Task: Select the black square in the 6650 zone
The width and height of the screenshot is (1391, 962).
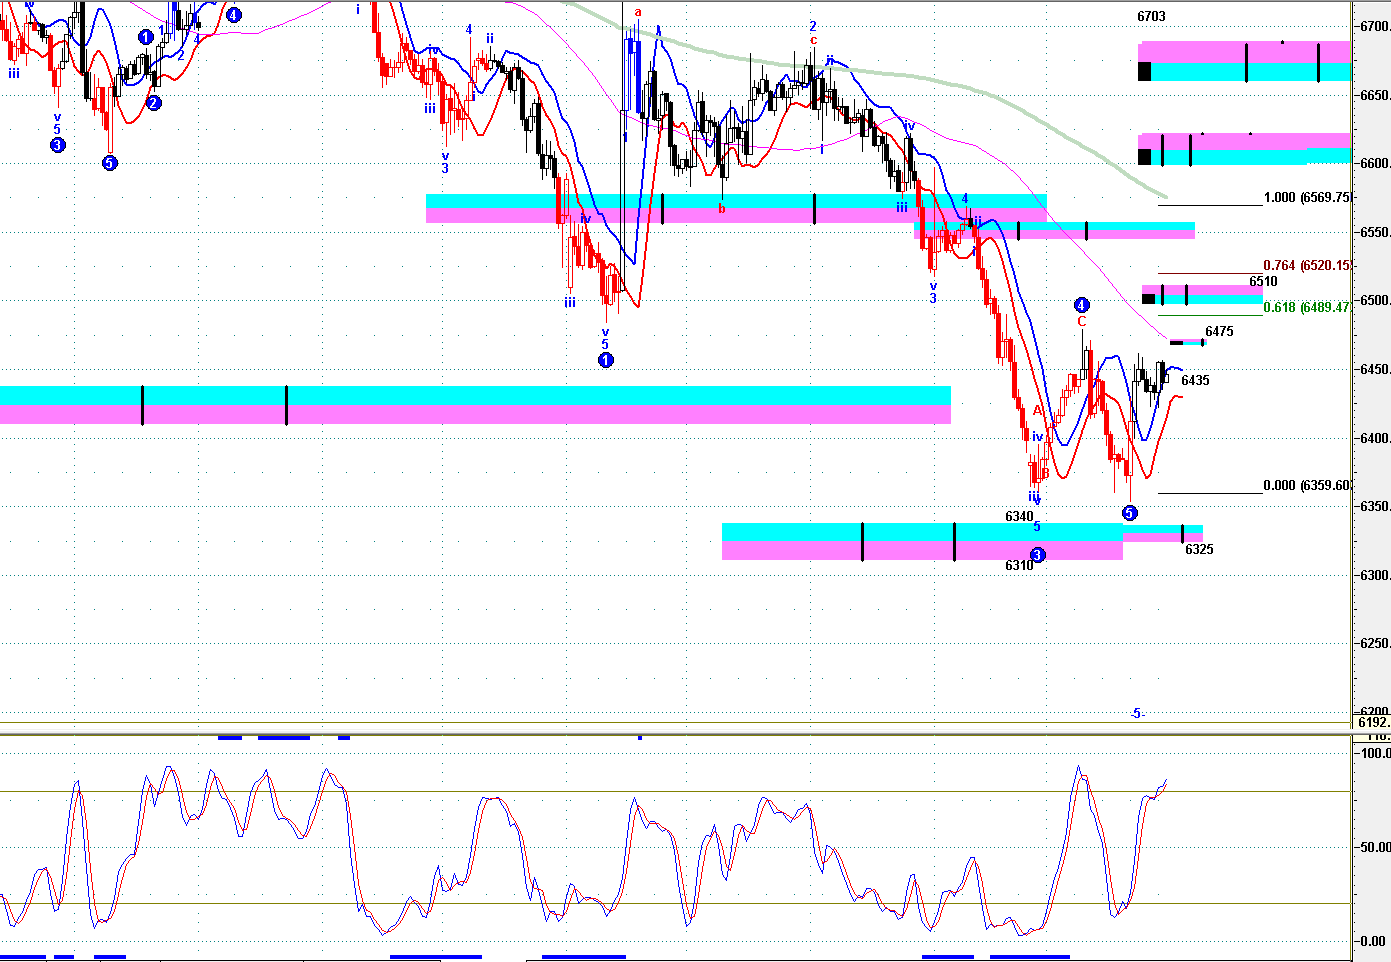Action: pos(1144,71)
